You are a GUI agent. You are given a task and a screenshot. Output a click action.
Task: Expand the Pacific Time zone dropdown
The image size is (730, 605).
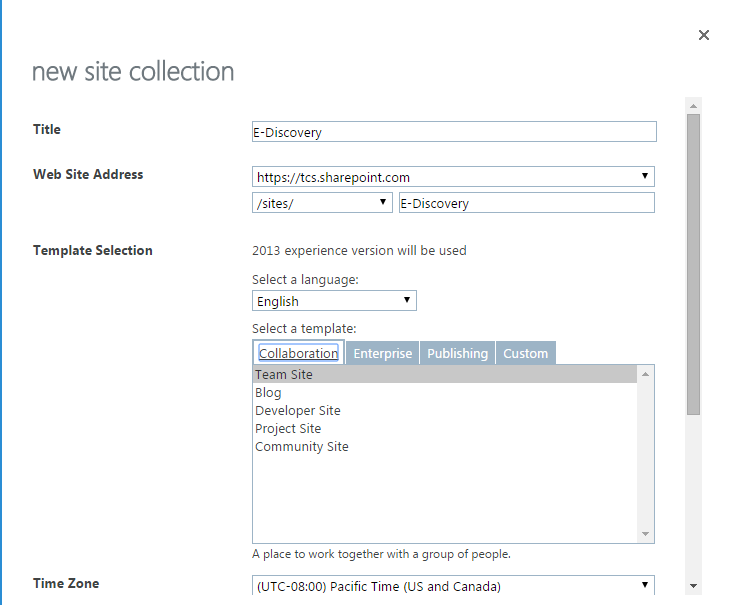tap(454, 586)
